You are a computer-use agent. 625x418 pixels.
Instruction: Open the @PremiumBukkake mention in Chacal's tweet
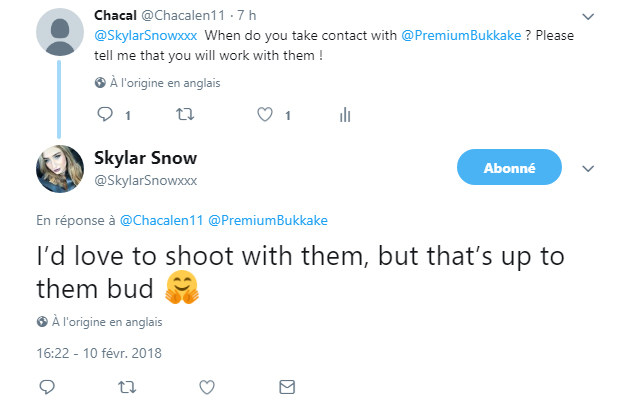tap(460, 37)
